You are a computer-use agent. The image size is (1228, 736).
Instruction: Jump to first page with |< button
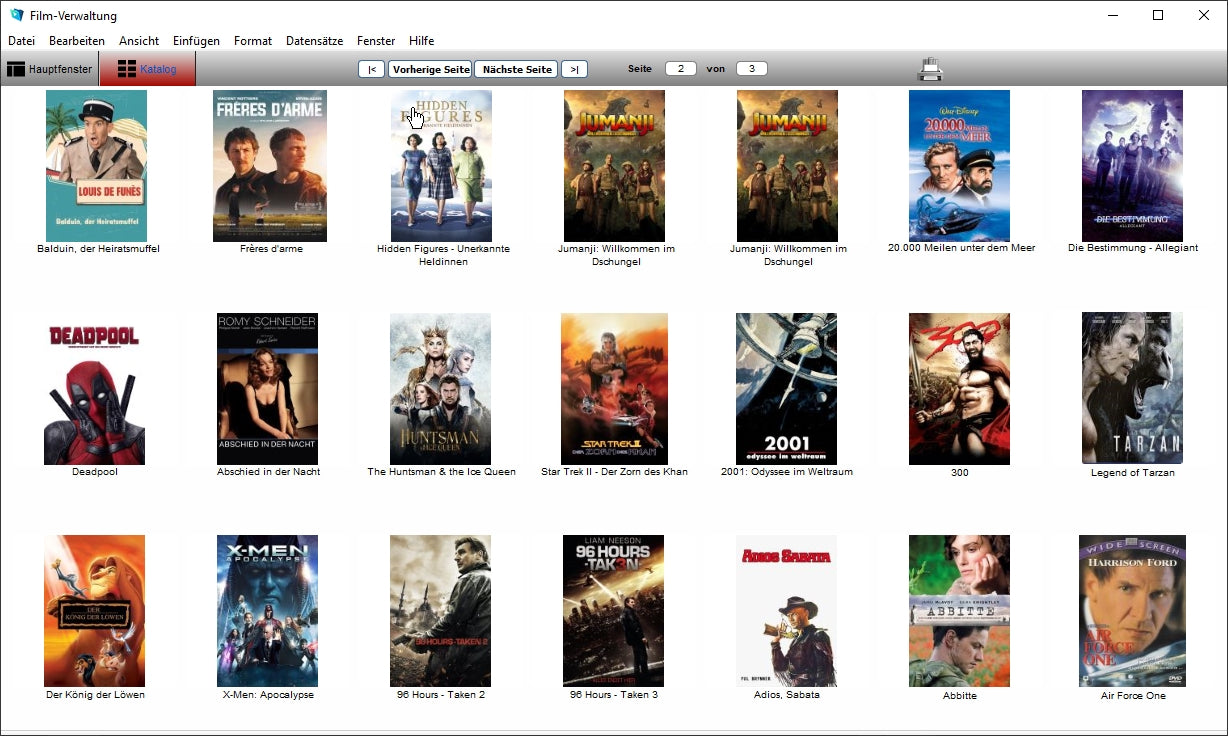(x=371, y=69)
